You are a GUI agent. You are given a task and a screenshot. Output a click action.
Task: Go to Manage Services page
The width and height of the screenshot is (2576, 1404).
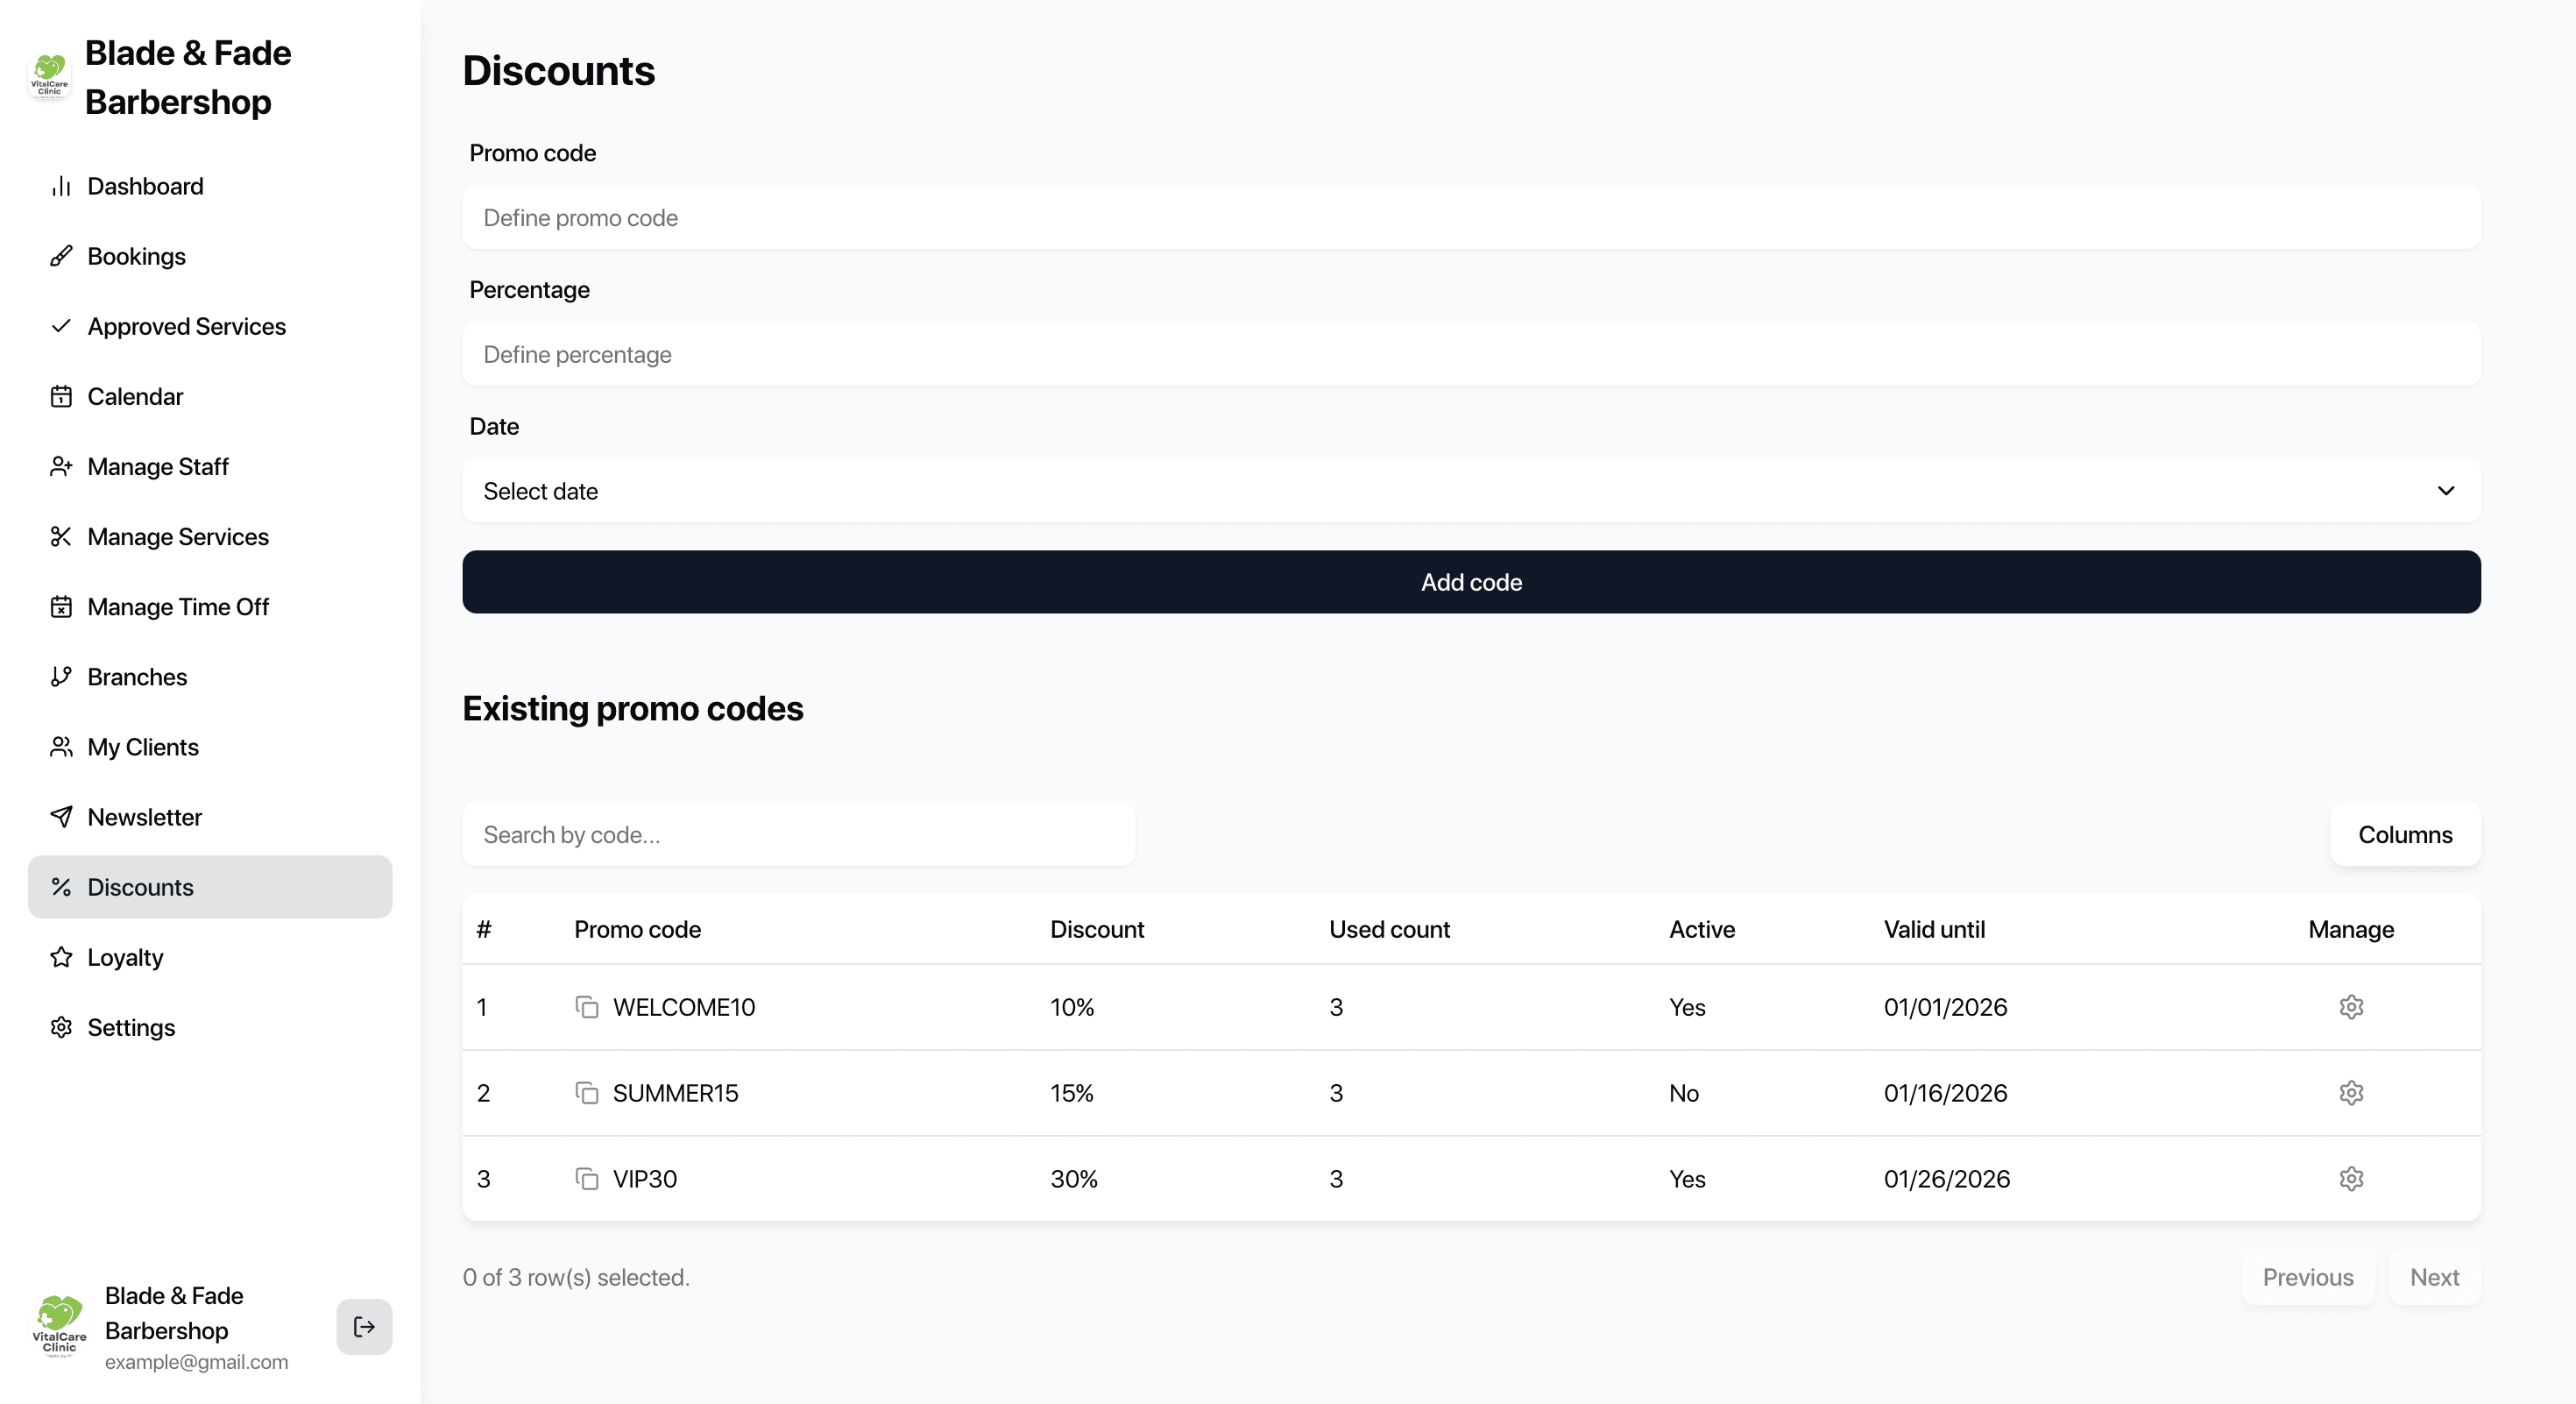[x=177, y=537]
